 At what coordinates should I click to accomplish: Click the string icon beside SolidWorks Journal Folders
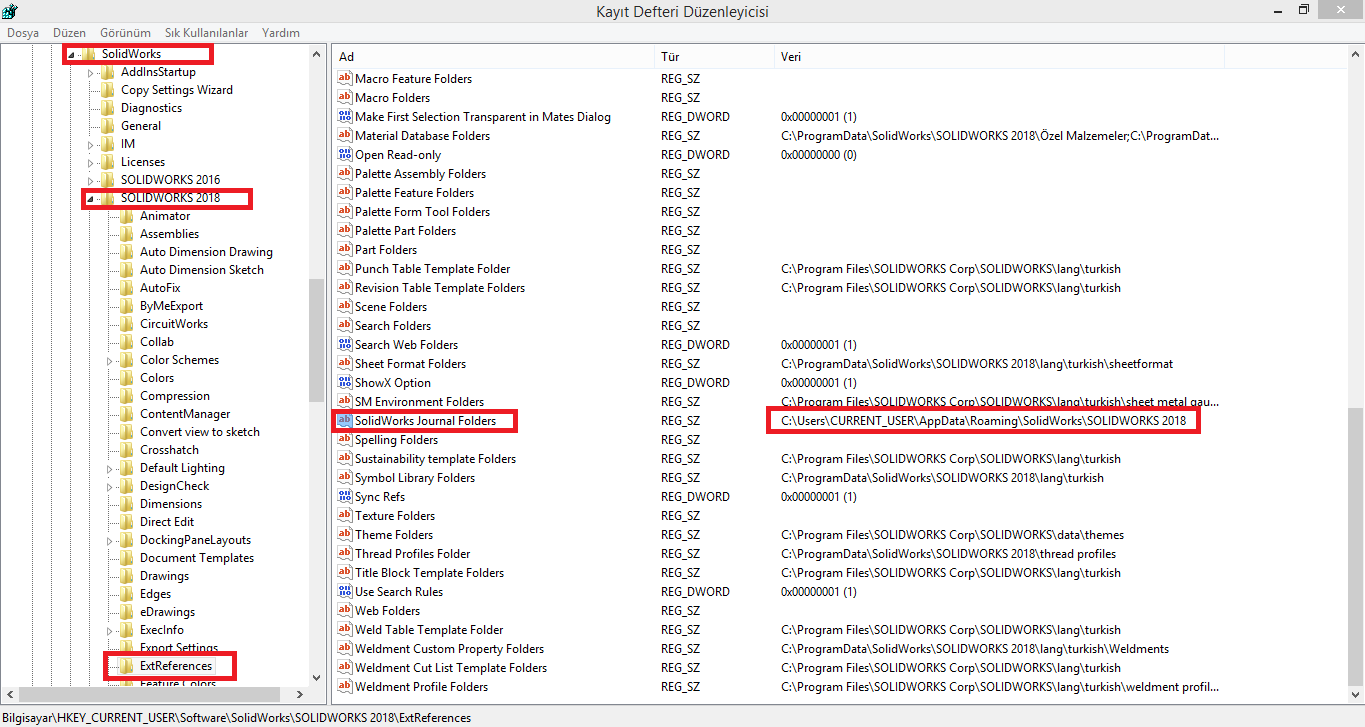click(345, 421)
